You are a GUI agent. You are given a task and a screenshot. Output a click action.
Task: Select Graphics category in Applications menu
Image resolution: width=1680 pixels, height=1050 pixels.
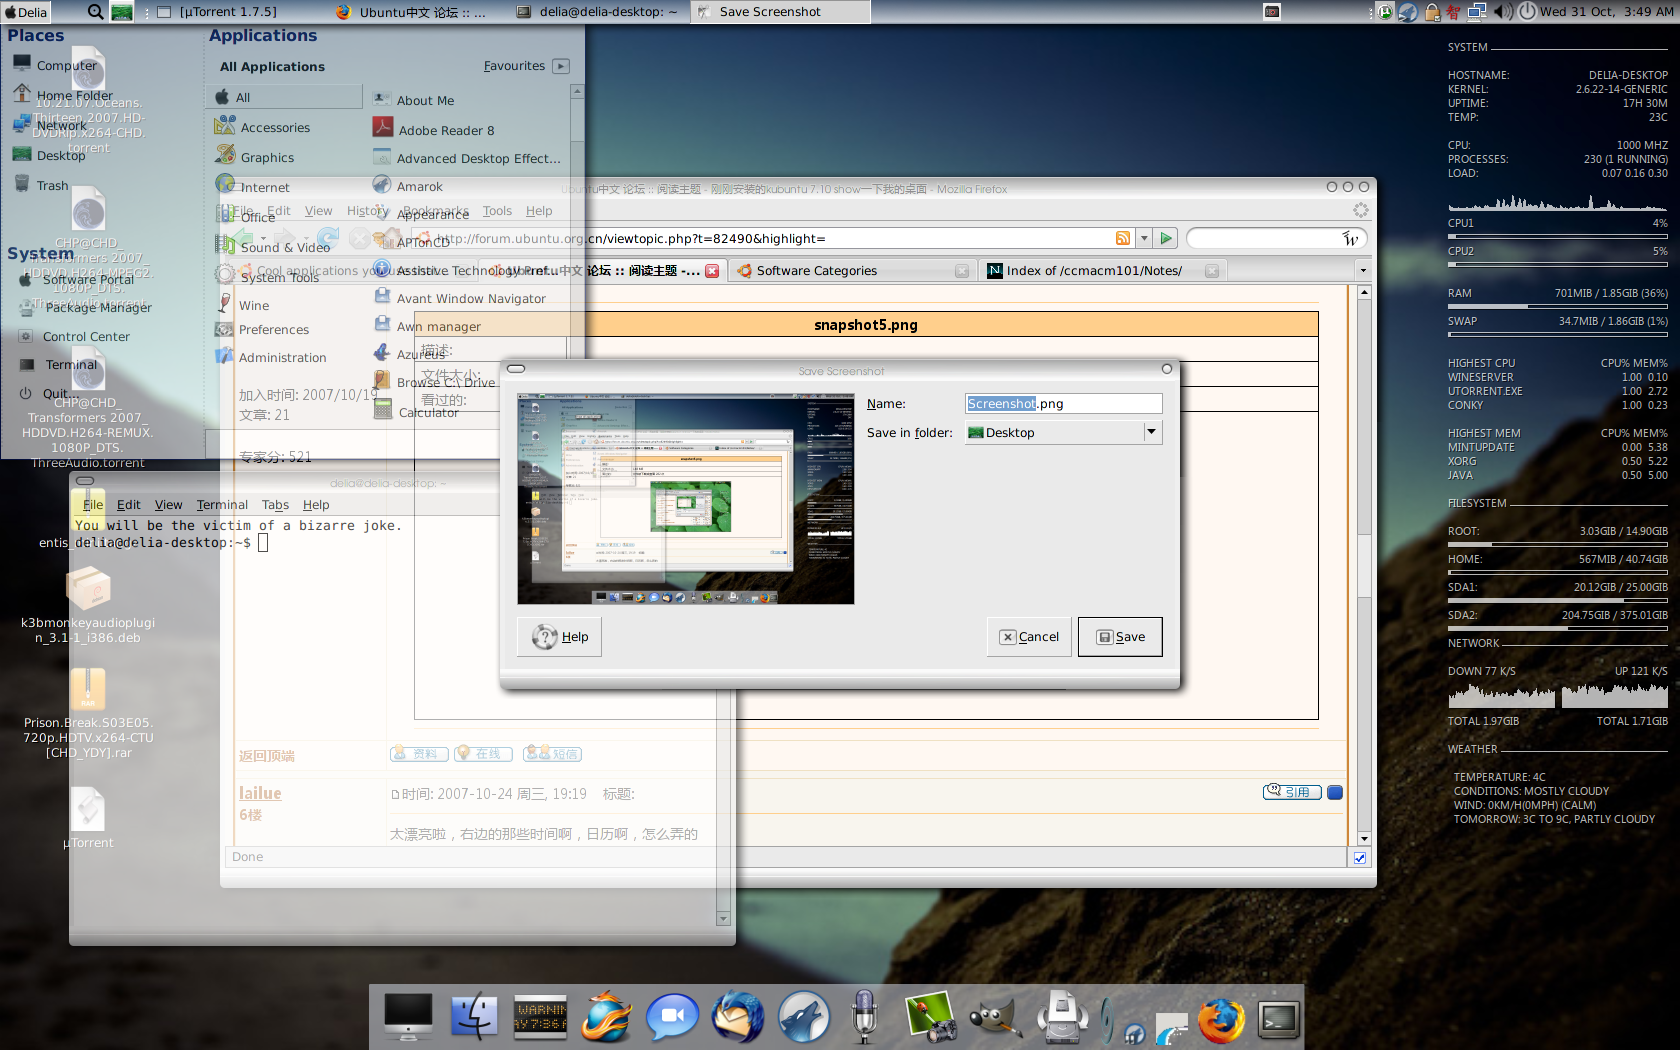(256, 157)
